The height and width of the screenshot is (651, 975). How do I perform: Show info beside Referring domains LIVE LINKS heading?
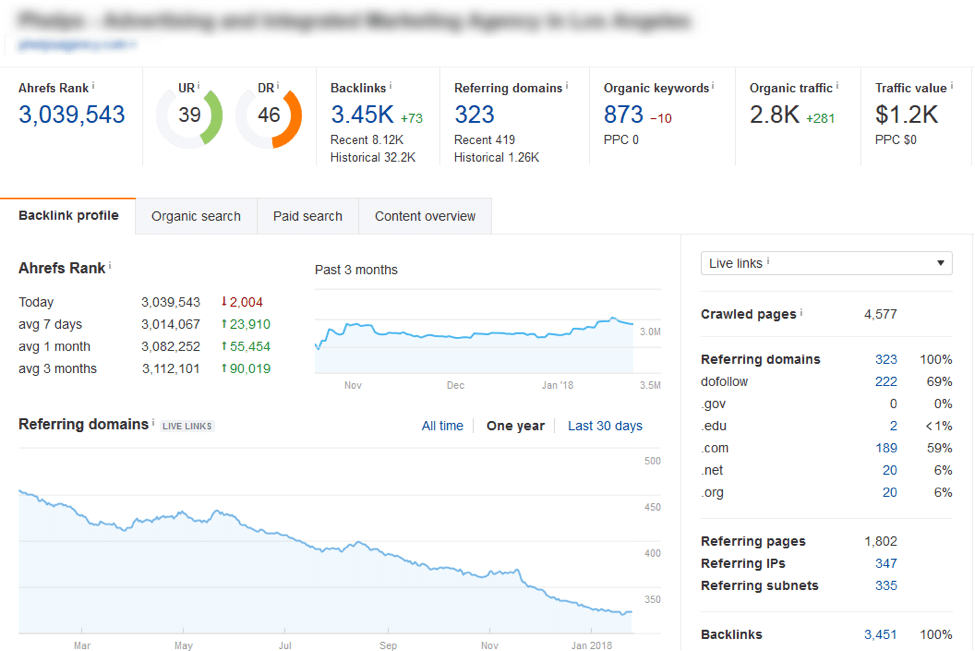(153, 422)
